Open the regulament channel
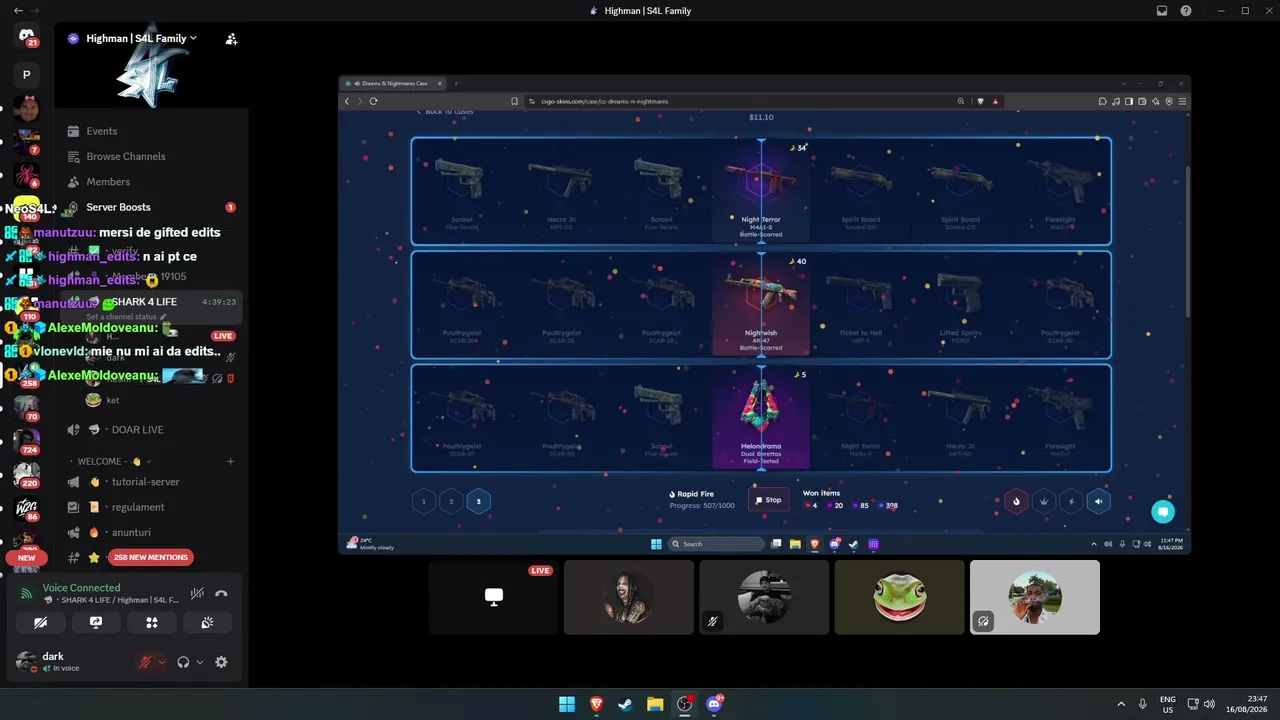Image resolution: width=1280 pixels, height=720 pixels. tap(138, 507)
